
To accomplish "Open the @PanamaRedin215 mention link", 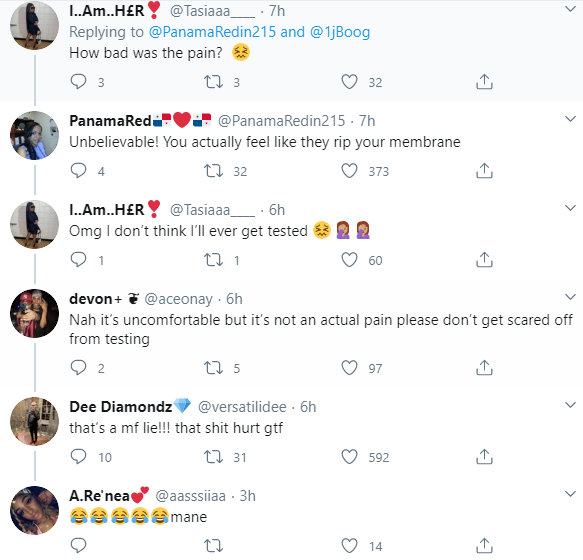I will (x=212, y=32).
